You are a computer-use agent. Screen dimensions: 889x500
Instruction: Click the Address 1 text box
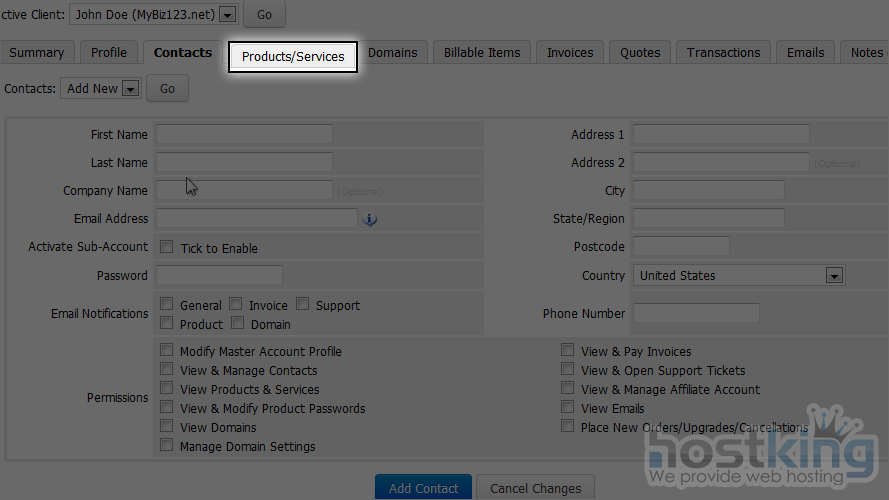tap(720, 134)
